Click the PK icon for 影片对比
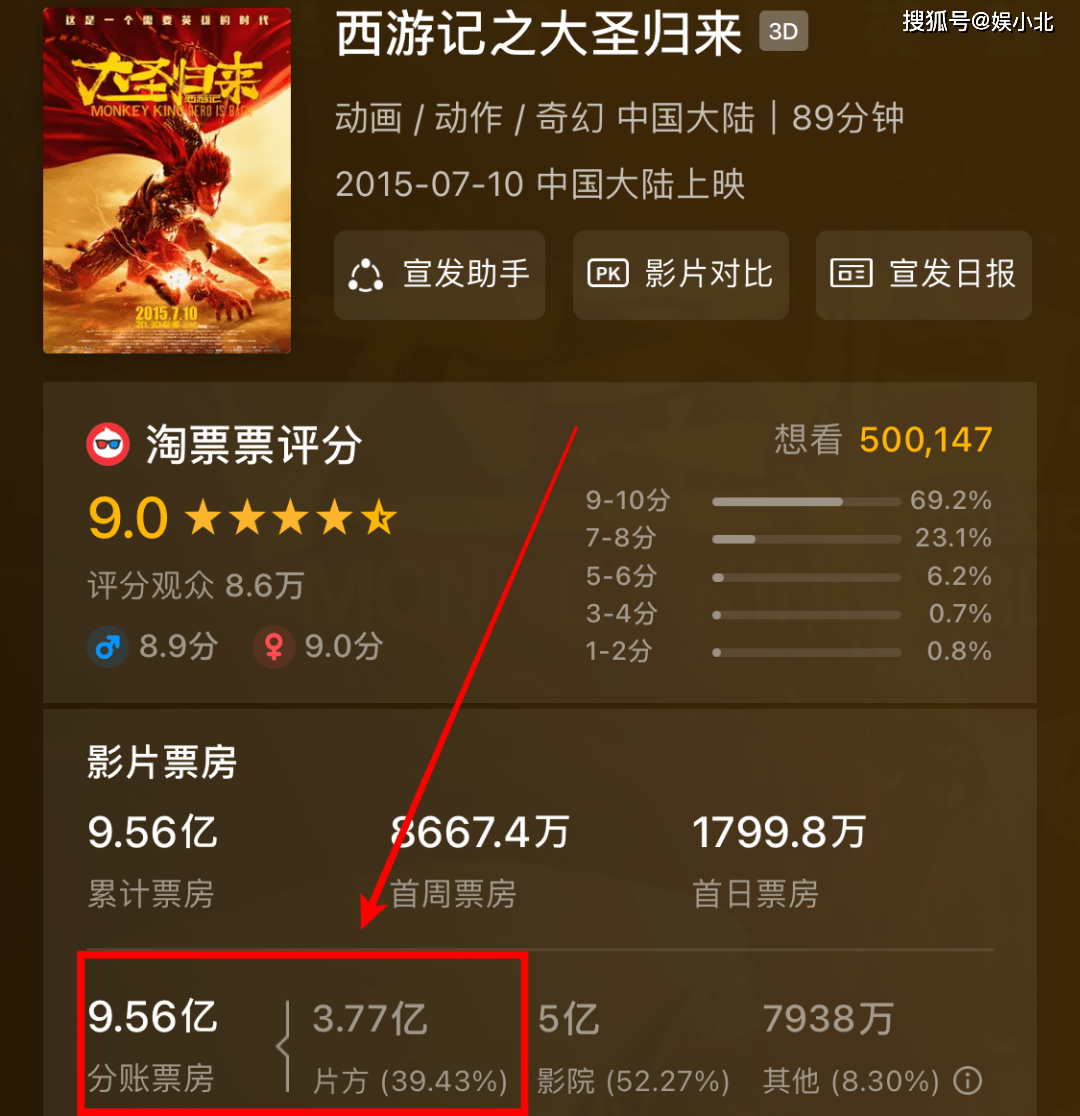This screenshot has width=1080, height=1116. click(608, 273)
